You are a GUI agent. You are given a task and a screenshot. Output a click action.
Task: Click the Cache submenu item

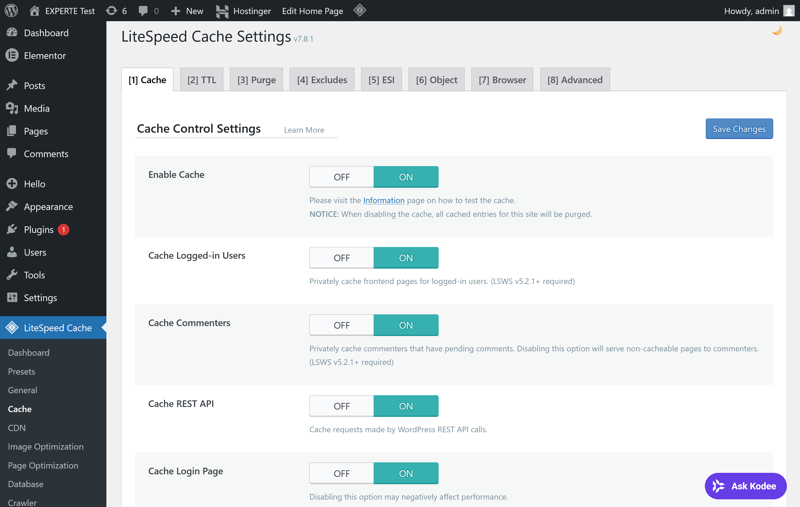19,409
